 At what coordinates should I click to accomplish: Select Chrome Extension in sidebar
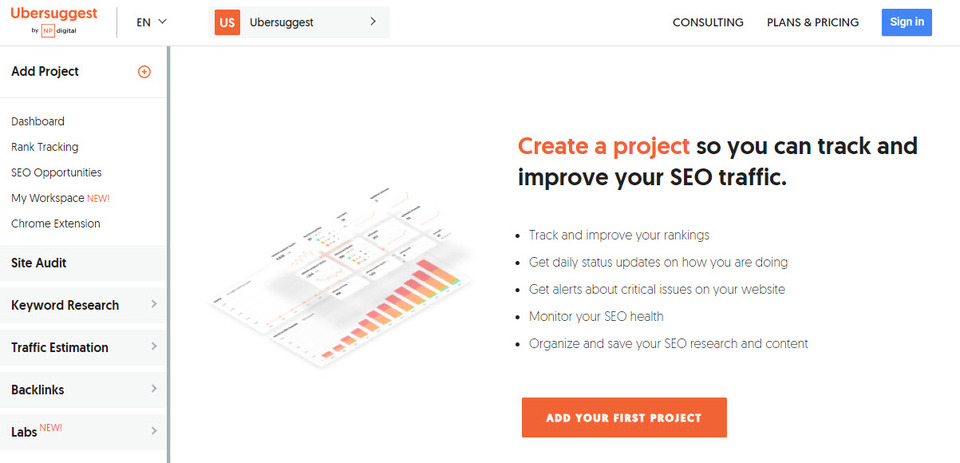(x=56, y=223)
